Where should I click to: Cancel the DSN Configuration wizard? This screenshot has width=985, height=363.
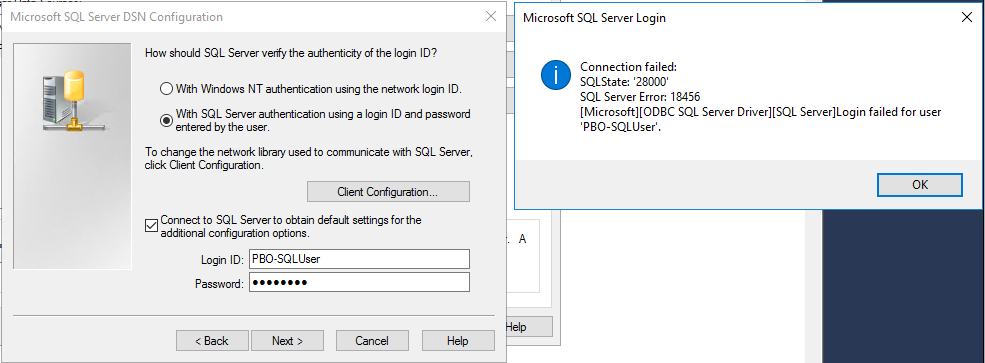coord(372,341)
